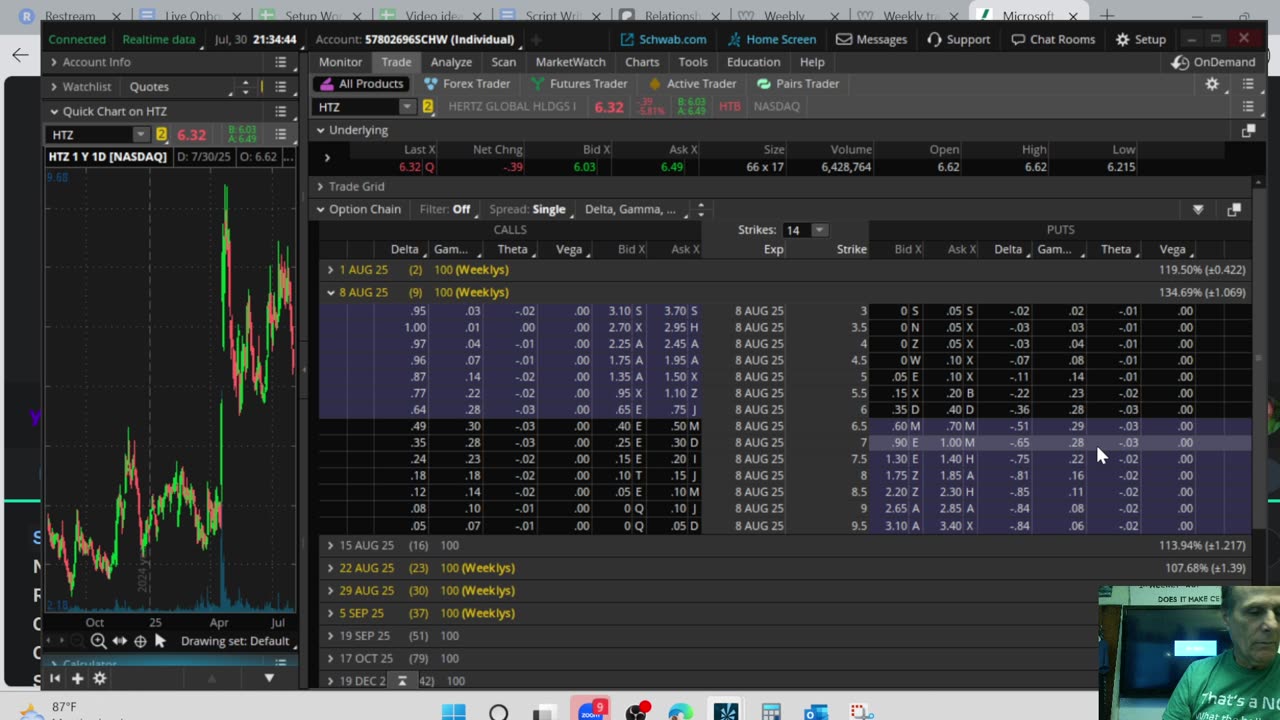Viewport: 1280px width, 720px height.
Task: Click the zoom-in magnifier under the chart
Action: [98, 641]
